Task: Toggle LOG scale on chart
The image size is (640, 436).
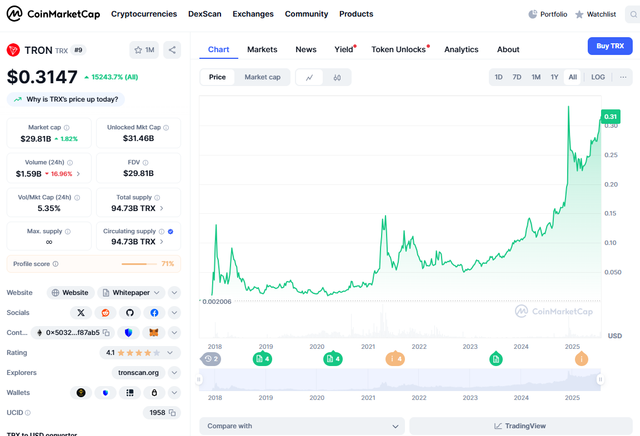Action: pyautogui.click(x=598, y=77)
